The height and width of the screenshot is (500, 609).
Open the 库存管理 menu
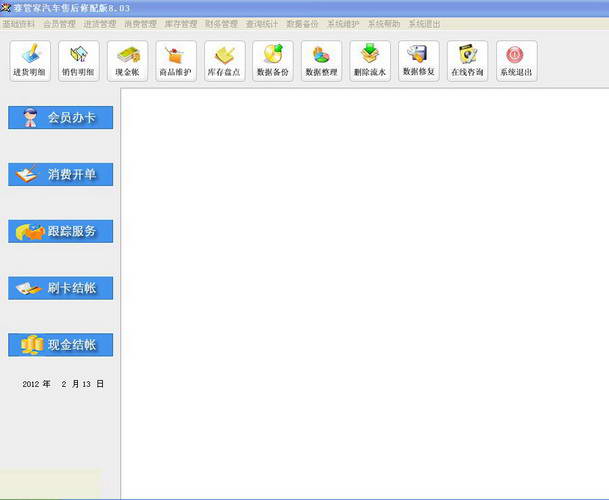(x=181, y=24)
